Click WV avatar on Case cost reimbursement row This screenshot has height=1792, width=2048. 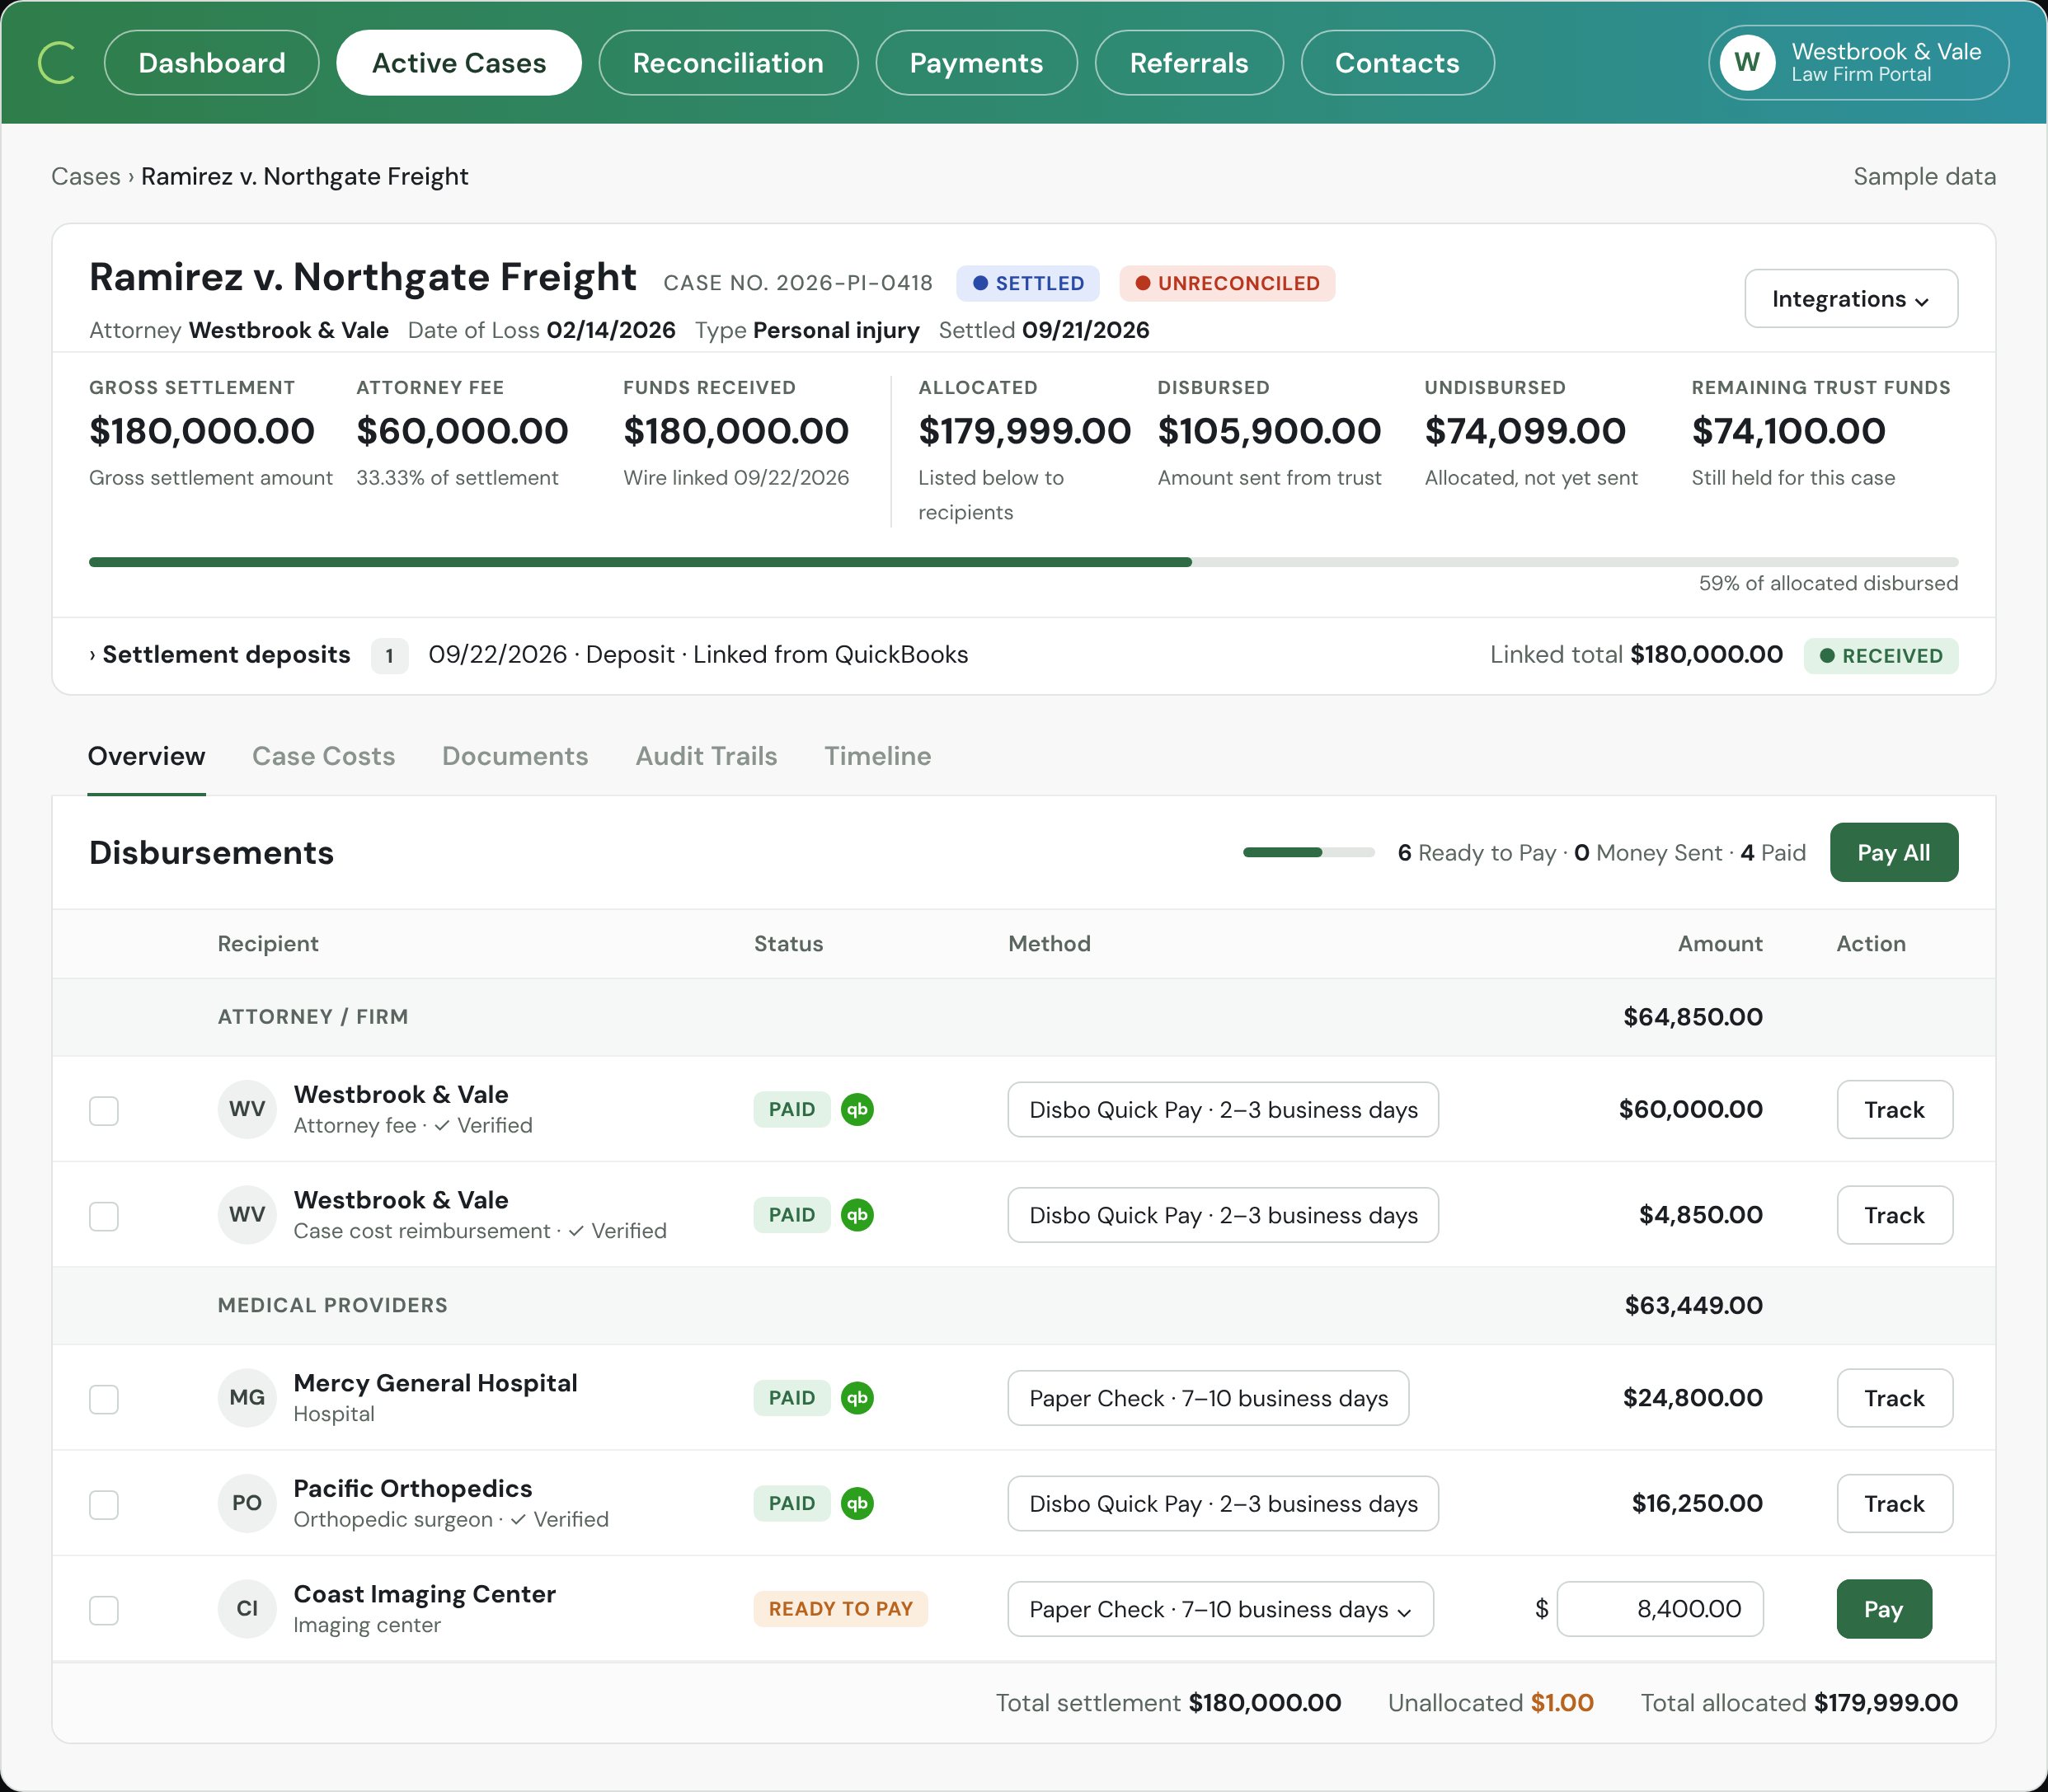coord(247,1214)
